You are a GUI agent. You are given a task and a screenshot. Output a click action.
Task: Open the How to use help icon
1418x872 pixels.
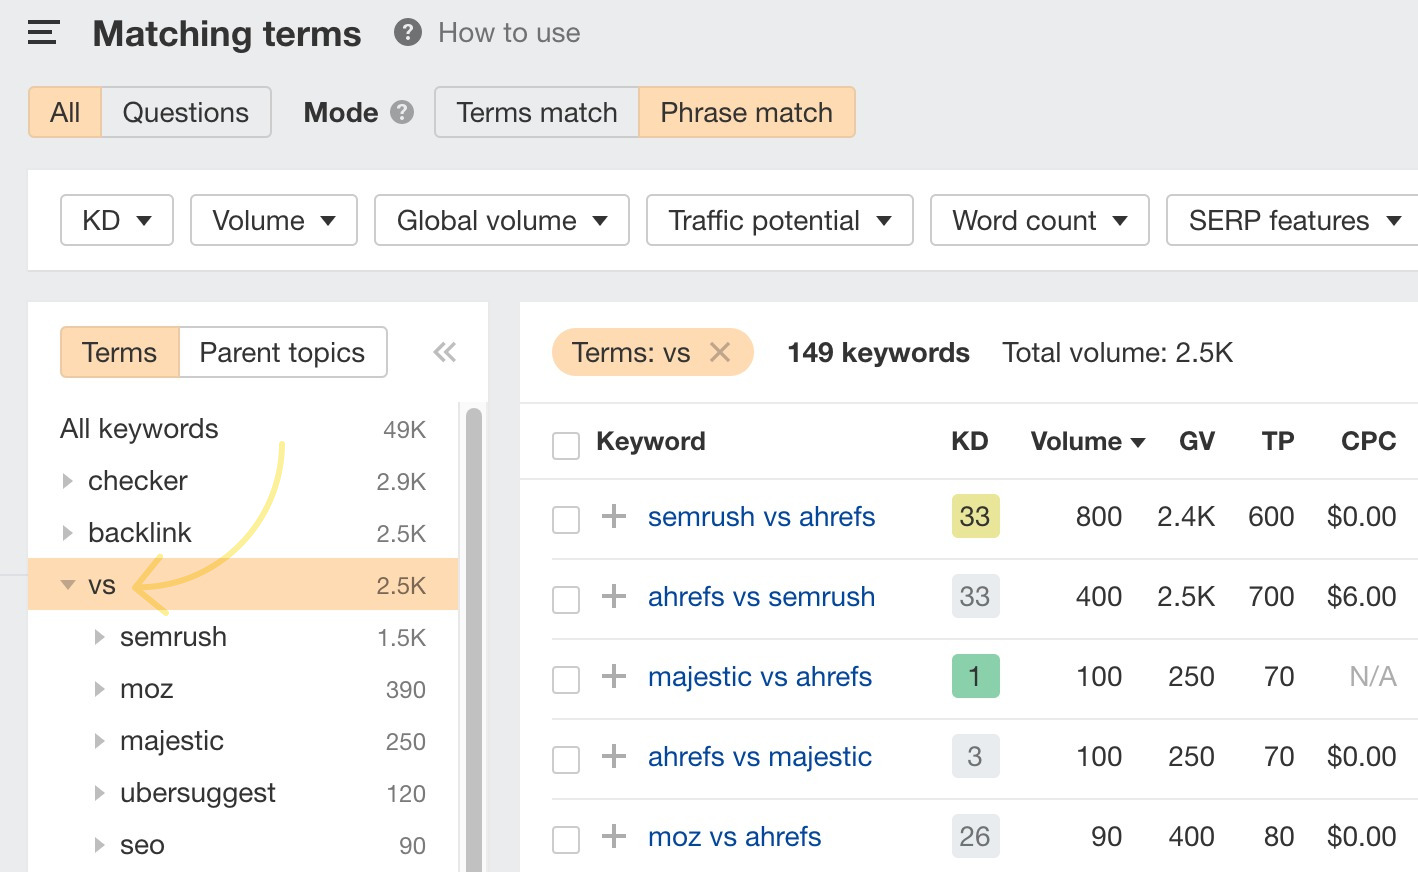point(406,32)
